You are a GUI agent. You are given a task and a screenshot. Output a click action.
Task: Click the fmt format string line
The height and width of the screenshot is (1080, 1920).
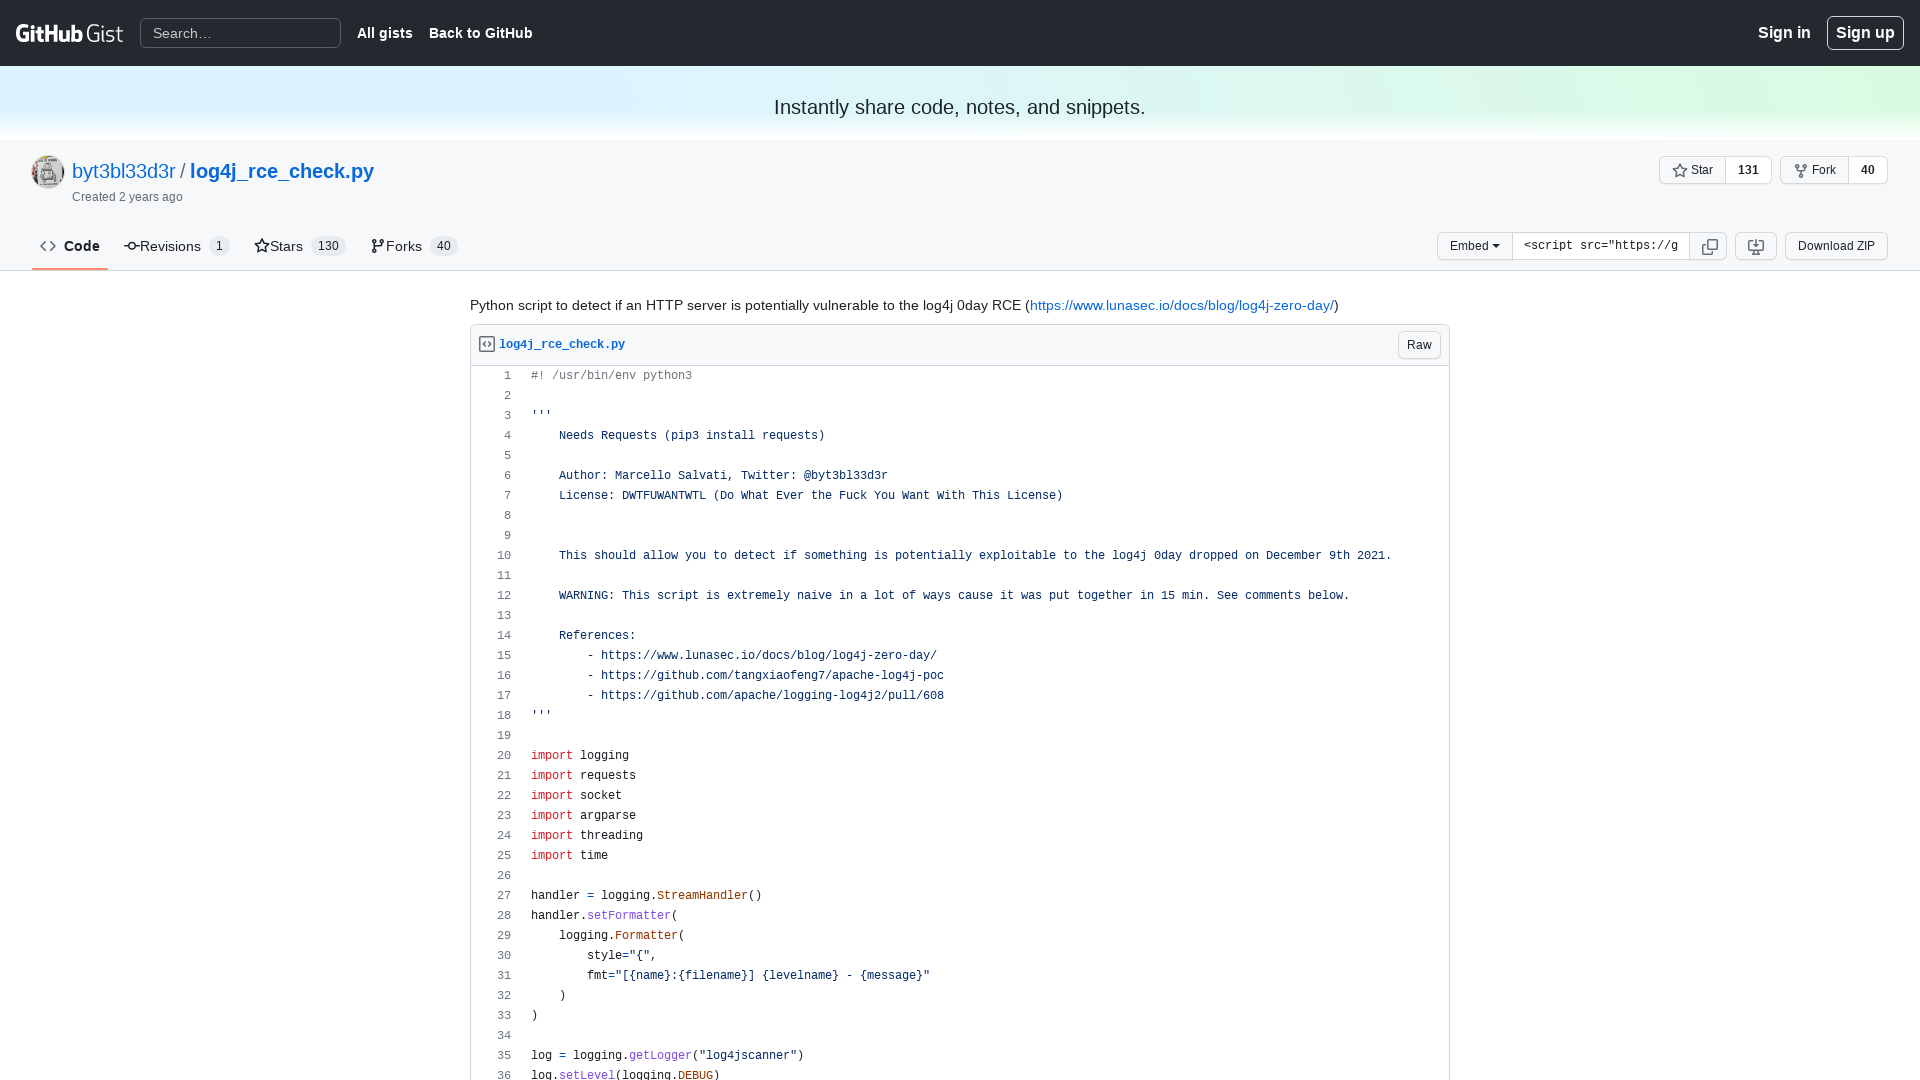click(758, 976)
